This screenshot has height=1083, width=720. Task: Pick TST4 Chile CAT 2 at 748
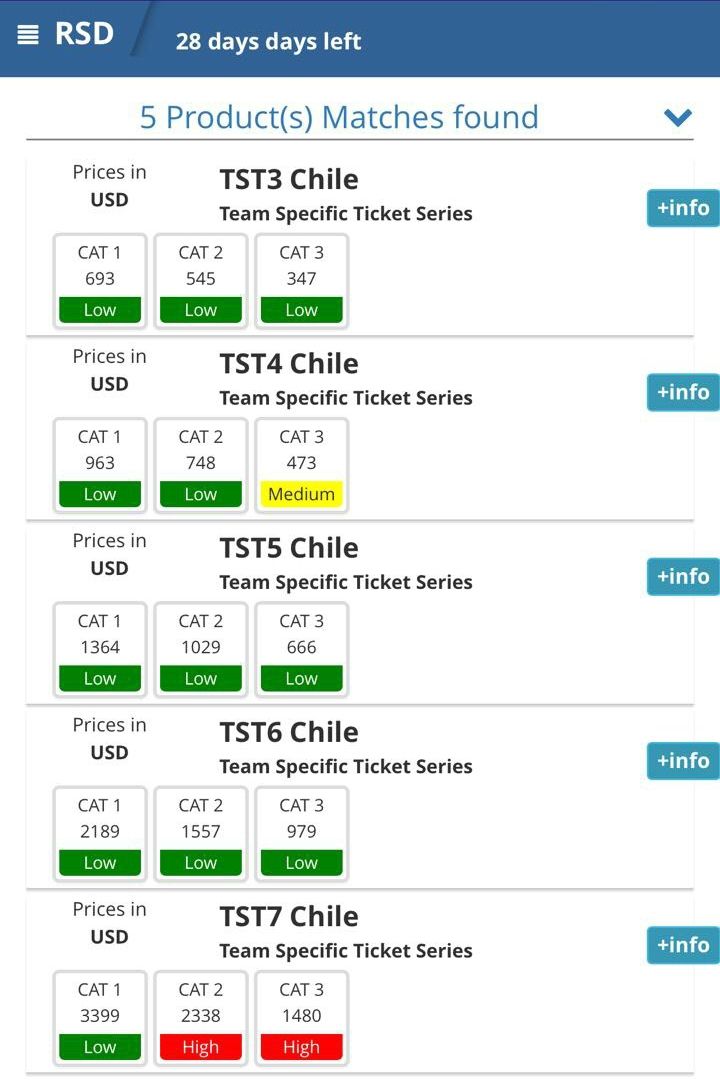[201, 465]
